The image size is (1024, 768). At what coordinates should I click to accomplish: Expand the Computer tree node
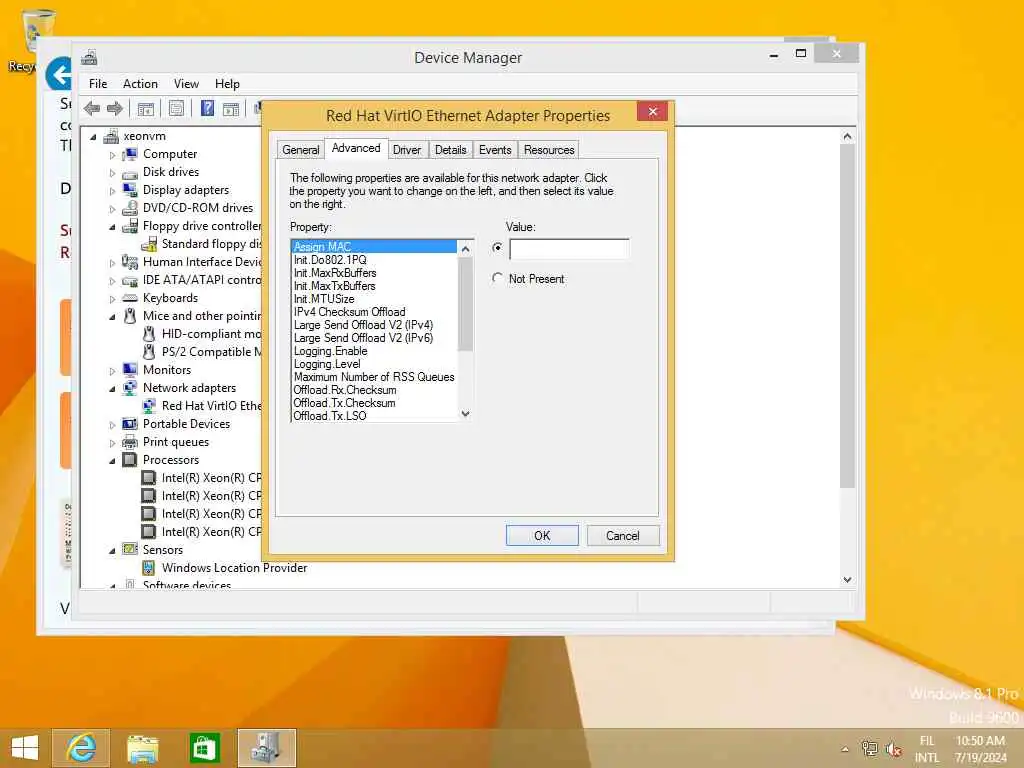point(112,155)
